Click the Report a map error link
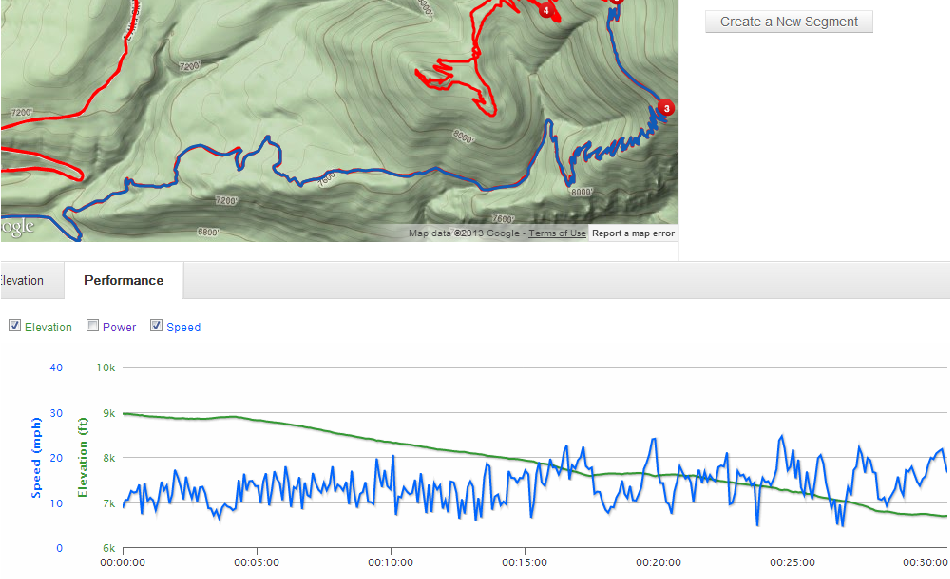This screenshot has width=950, height=579. 633,233
